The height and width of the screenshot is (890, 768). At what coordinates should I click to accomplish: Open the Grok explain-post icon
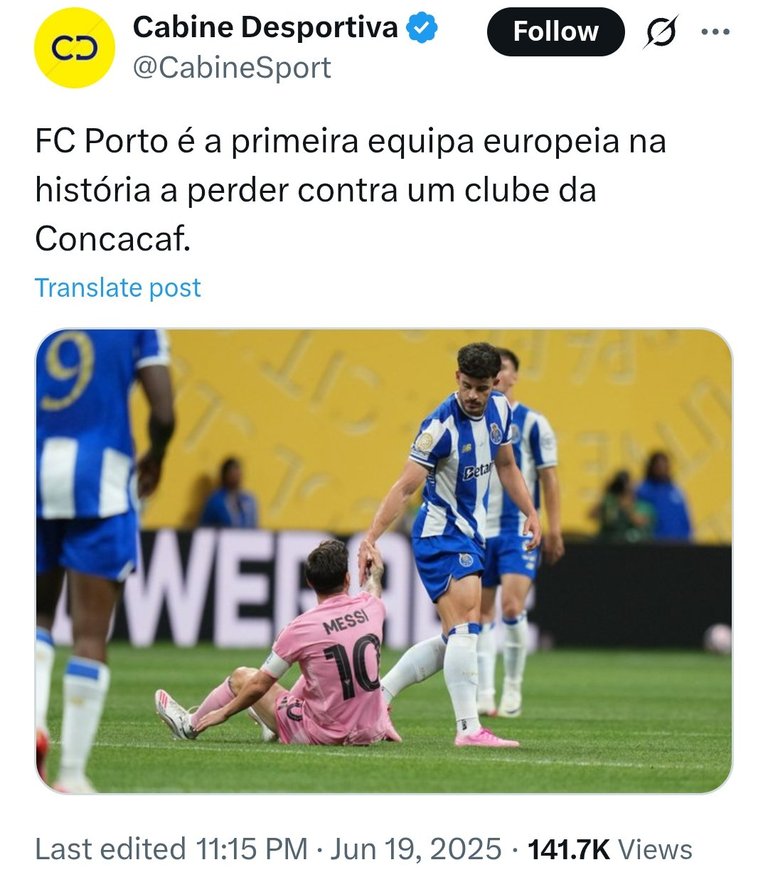[661, 32]
